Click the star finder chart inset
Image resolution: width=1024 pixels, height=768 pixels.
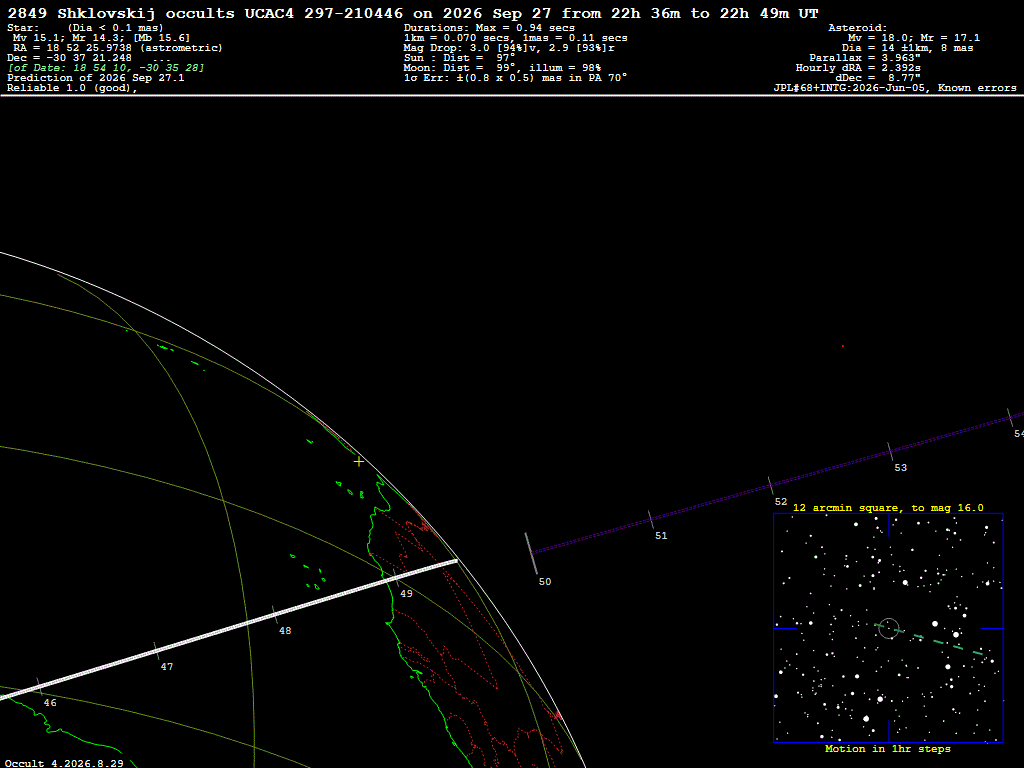pyautogui.click(x=888, y=628)
